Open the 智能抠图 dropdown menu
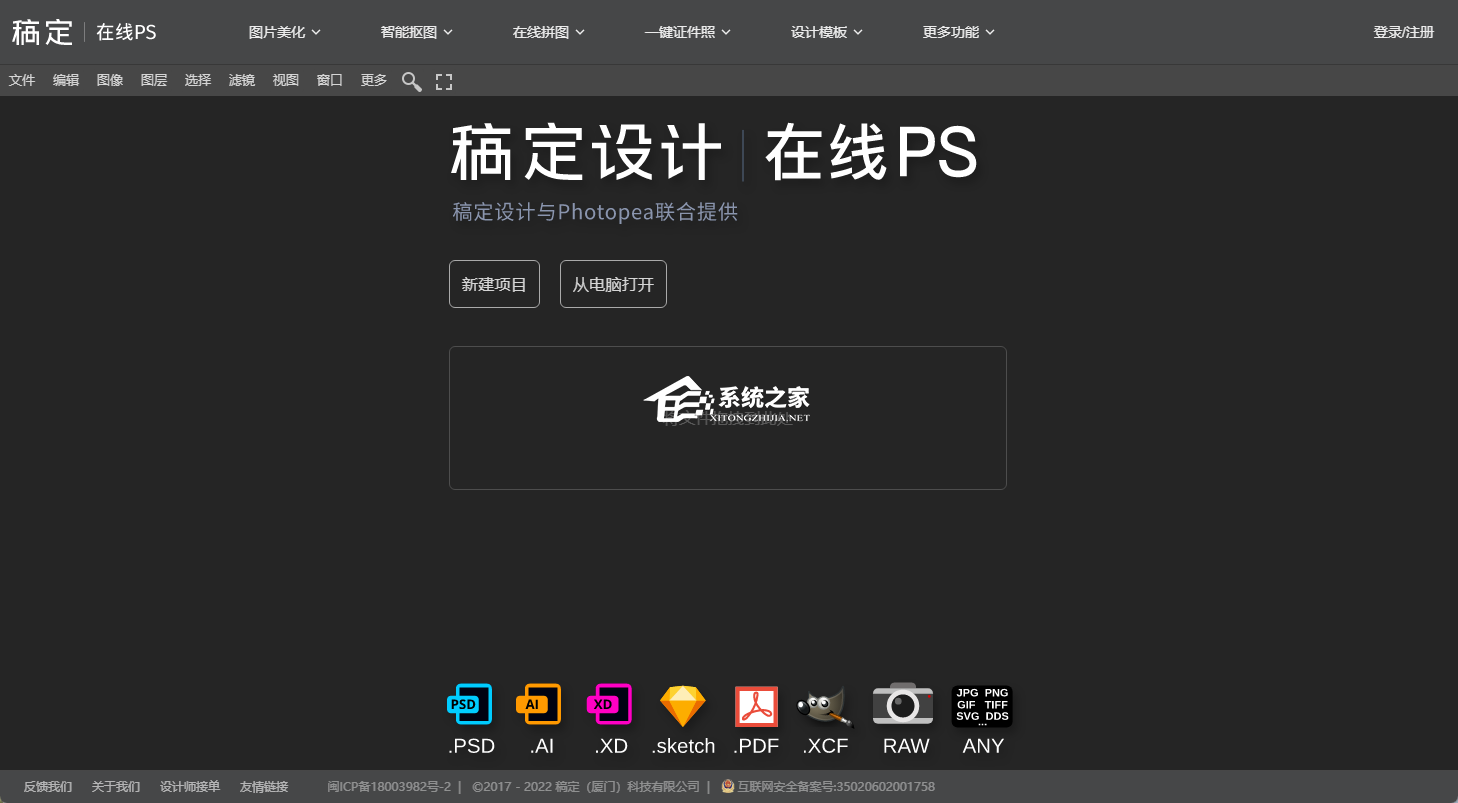Screen dimensions: 1458x803 click(417, 32)
